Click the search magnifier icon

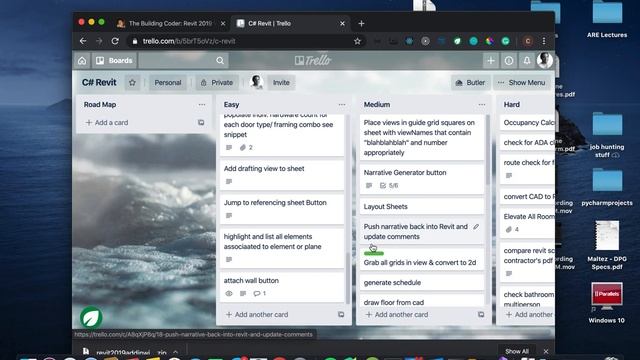220,60
